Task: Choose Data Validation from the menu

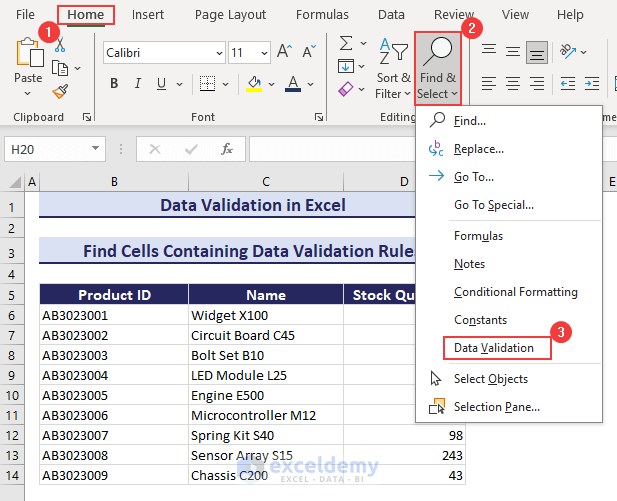Action: 493,348
